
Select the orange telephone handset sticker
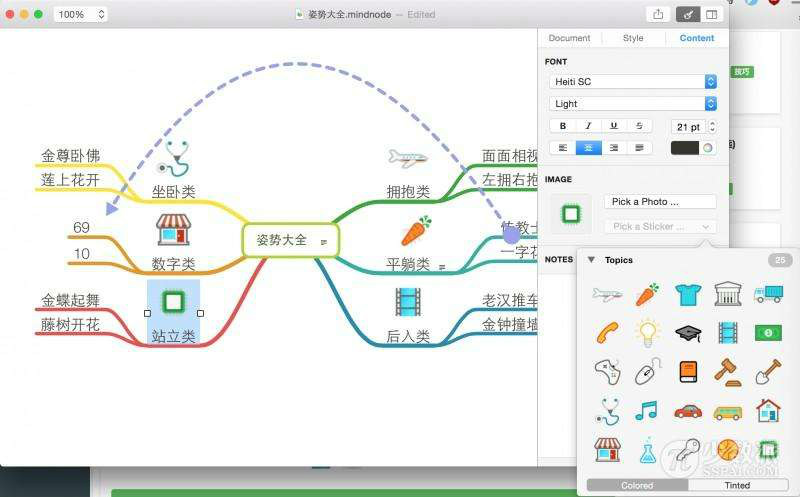pos(607,333)
